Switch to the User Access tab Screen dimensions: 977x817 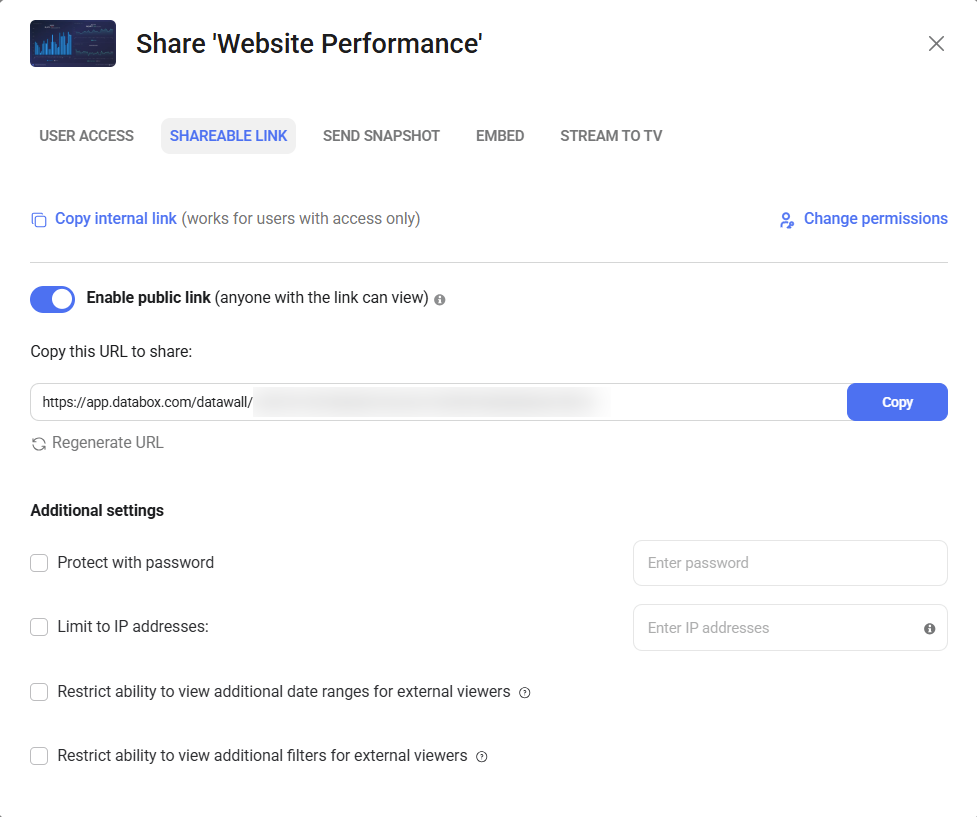point(87,136)
